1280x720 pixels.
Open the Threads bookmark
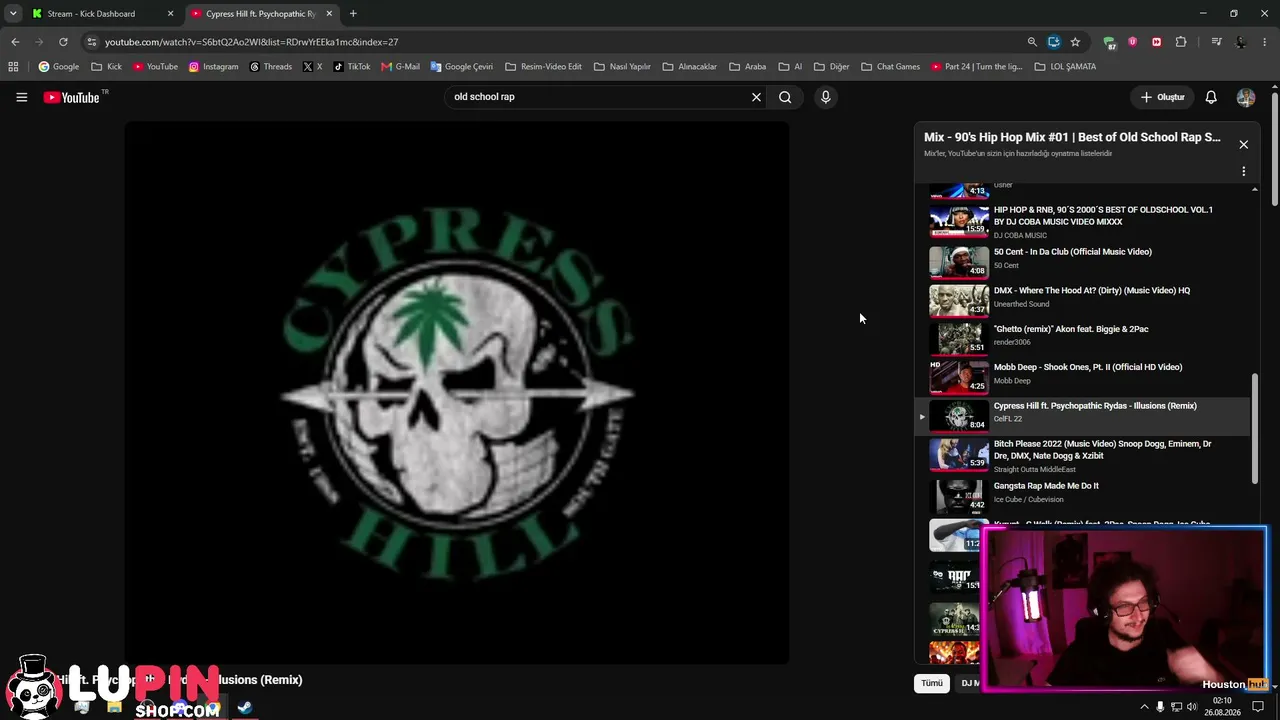tap(271, 67)
